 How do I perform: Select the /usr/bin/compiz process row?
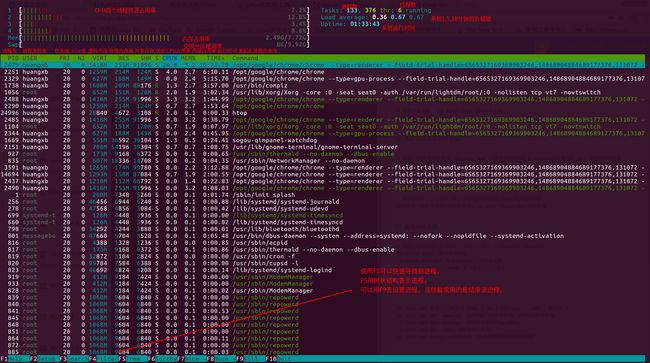click(x=323, y=85)
